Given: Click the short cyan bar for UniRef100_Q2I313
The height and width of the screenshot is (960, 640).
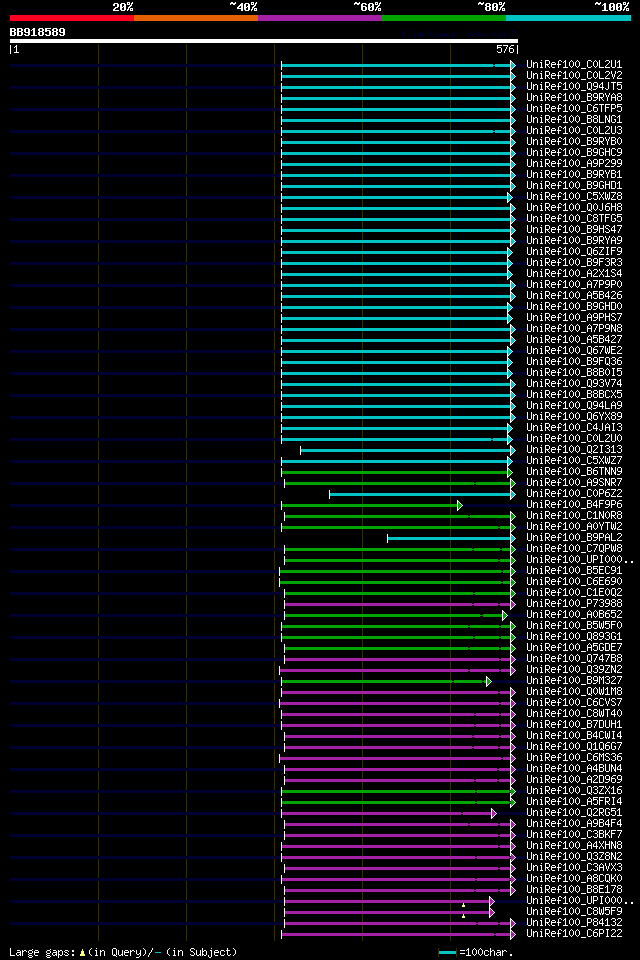Looking at the screenshot, I should pos(408,451).
